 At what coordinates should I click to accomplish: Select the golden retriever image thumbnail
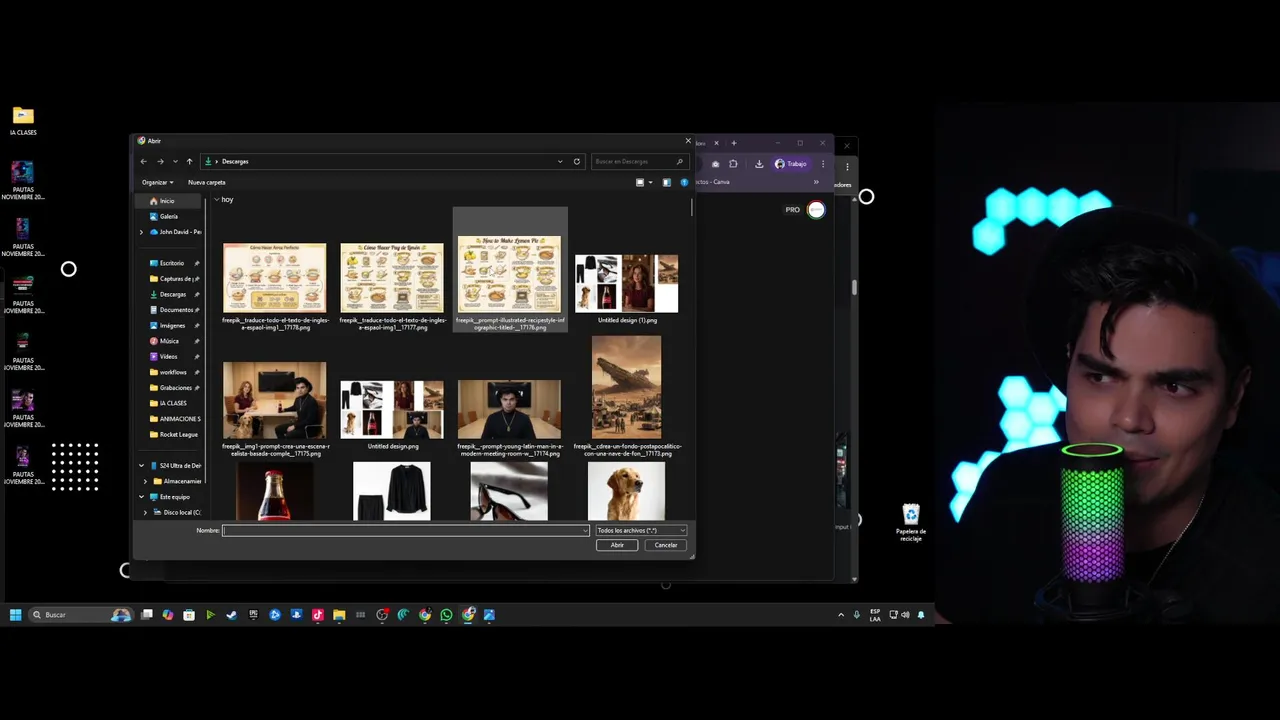627,491
